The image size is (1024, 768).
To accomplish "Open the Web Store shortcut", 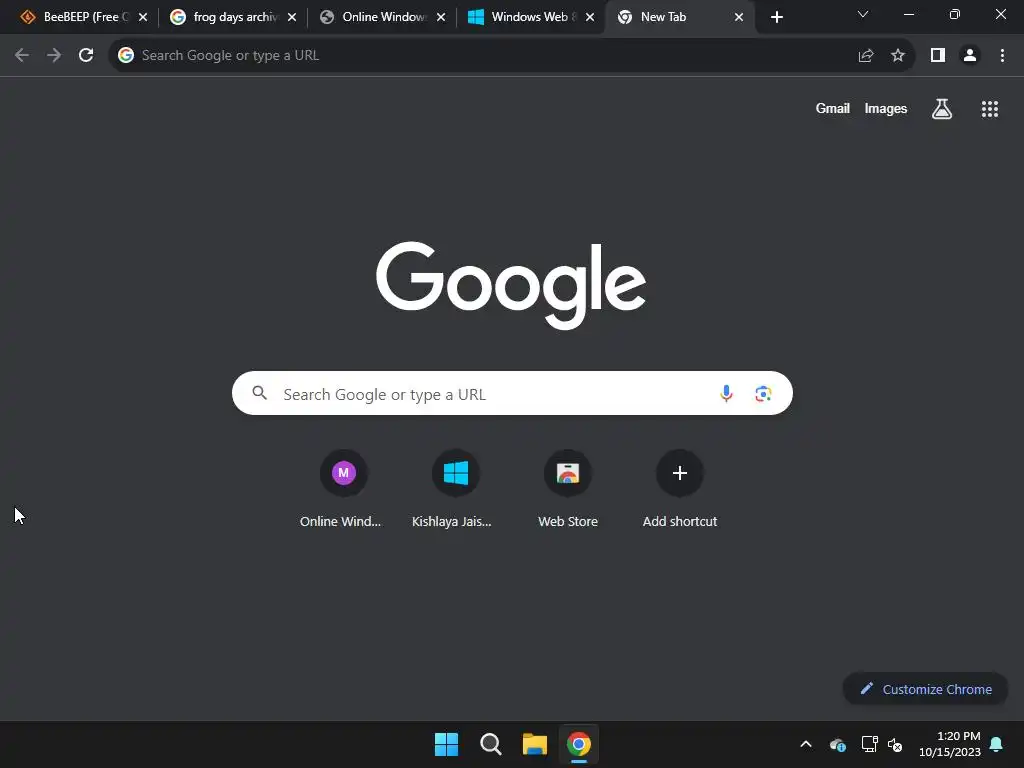I will click(x=568, y=488).
